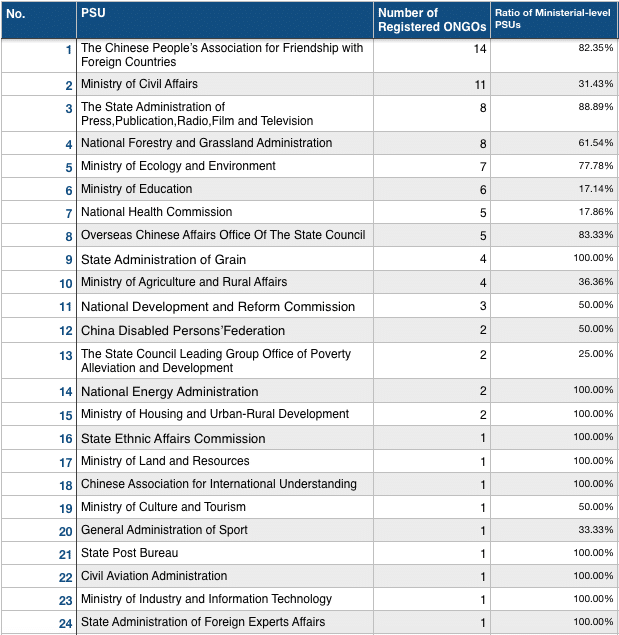Viewport: 619px width, 635px height.
Task: Click row number '13' cell
Action: coord(39,361)
